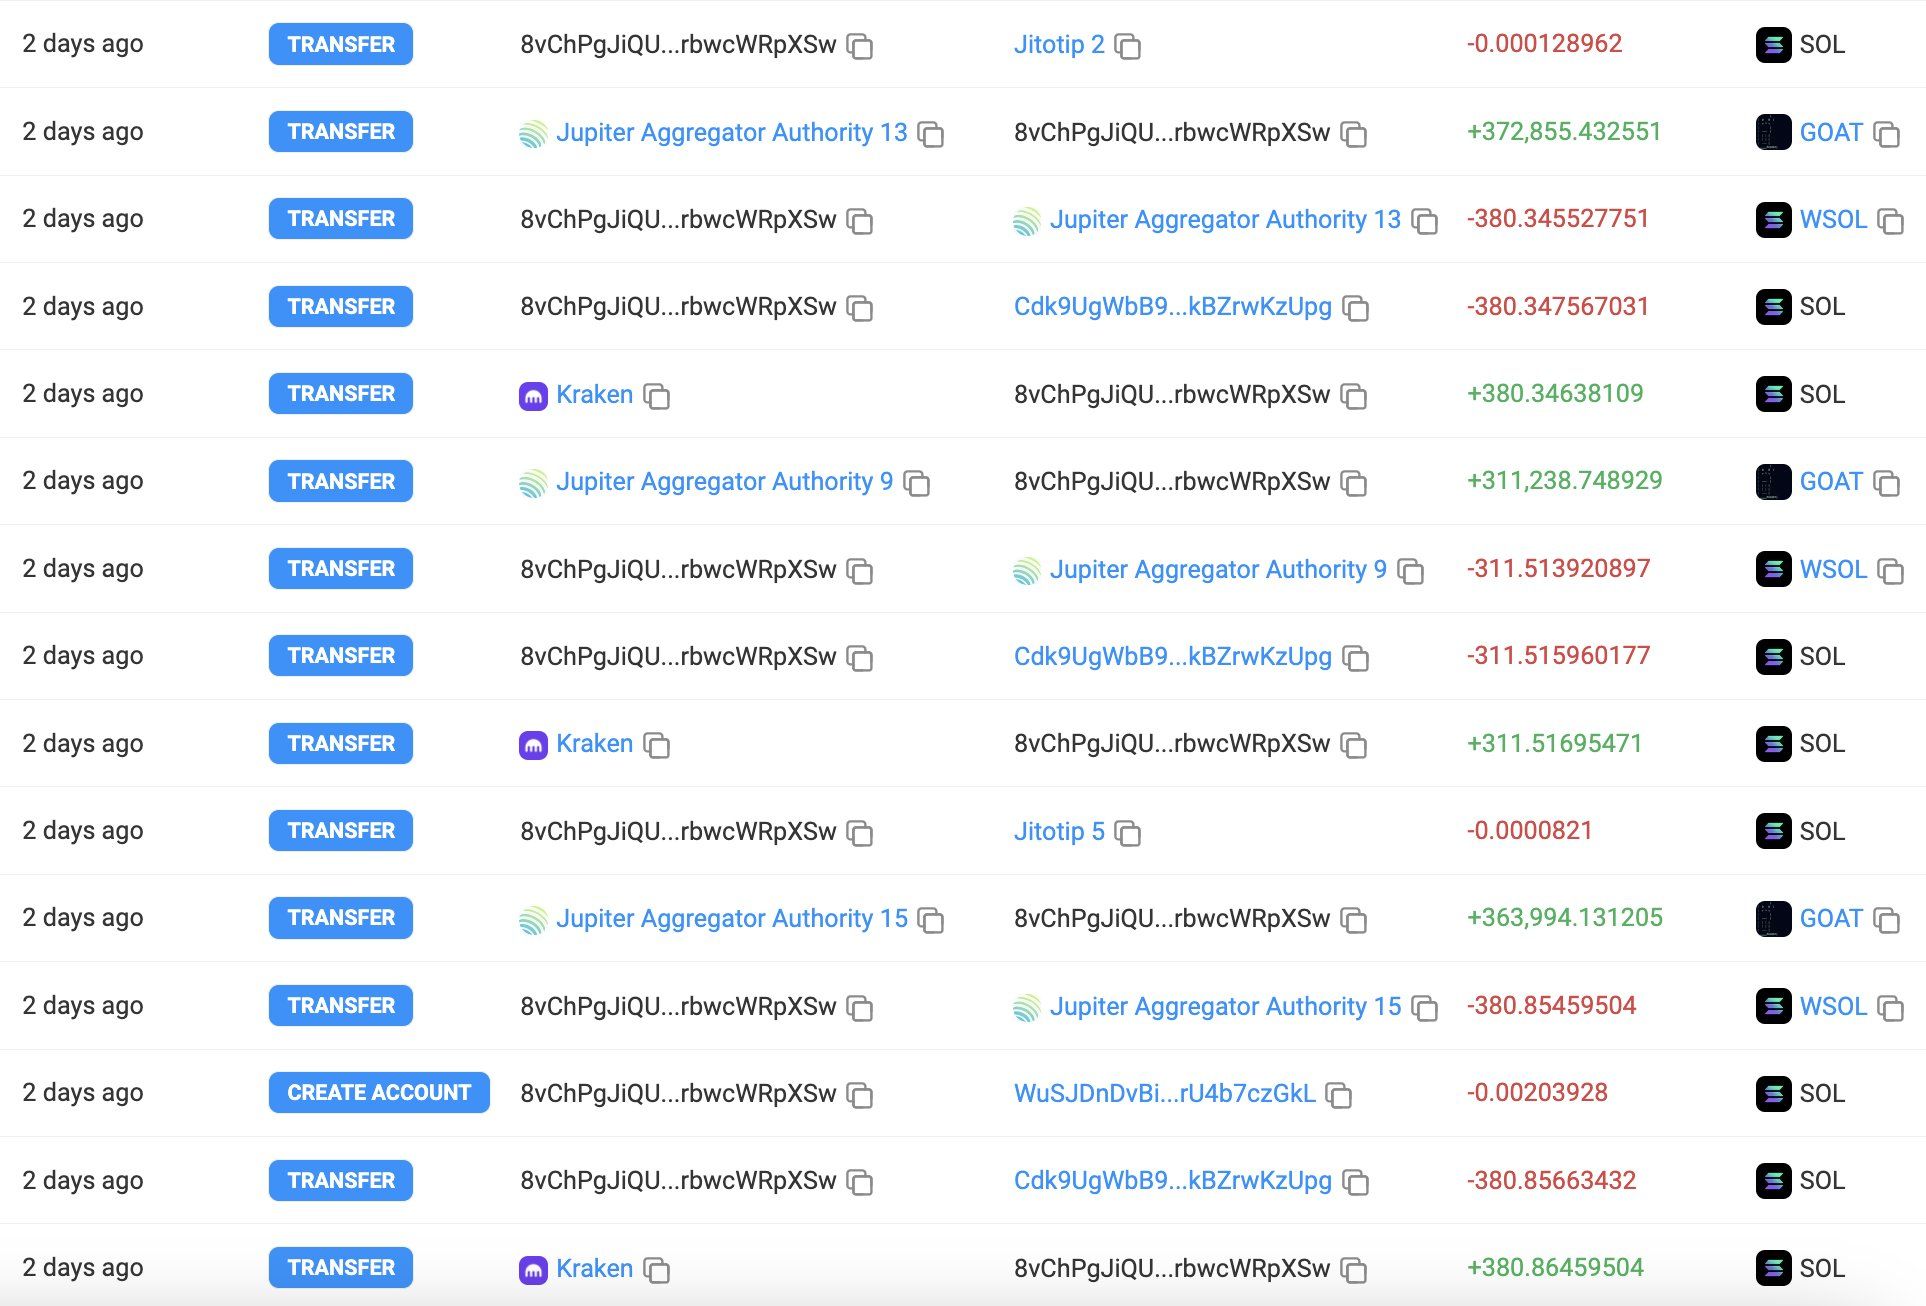The image size is (1926, 1306).
Task: Open the Jupiter Aggregator Authority 13 sender link
Action: click(731, 132)
